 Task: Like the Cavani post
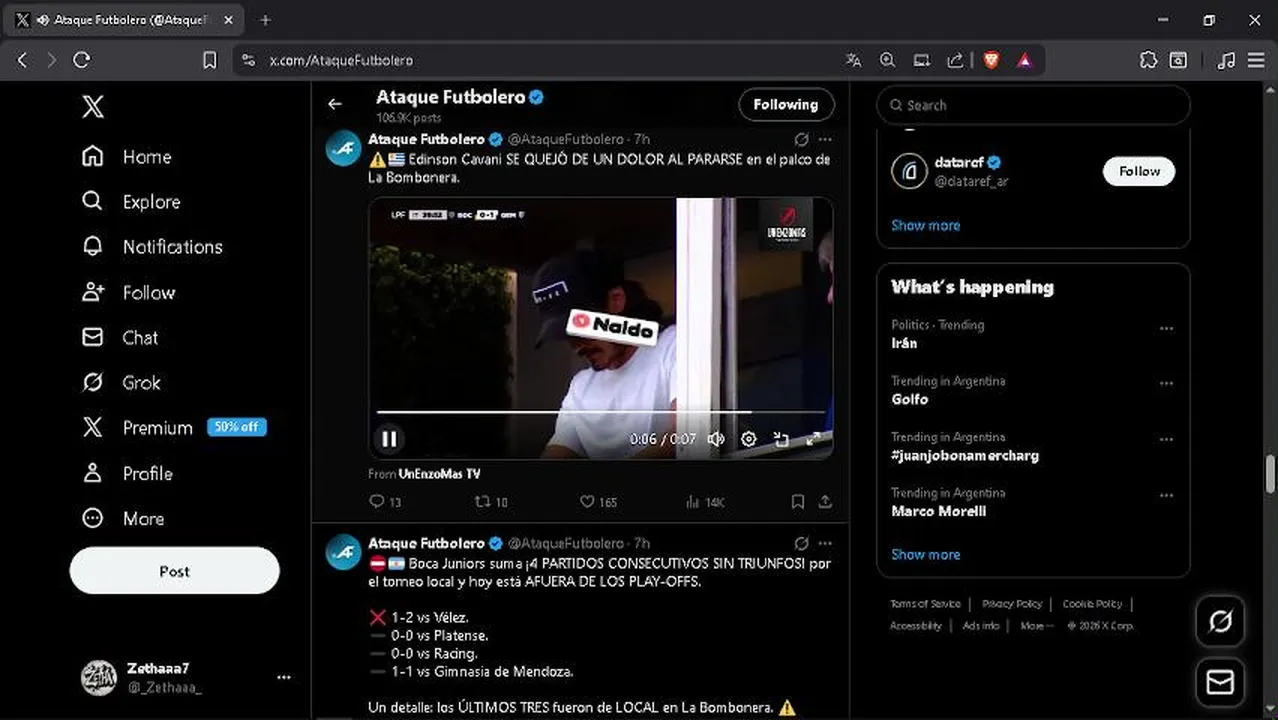(599, 502)
